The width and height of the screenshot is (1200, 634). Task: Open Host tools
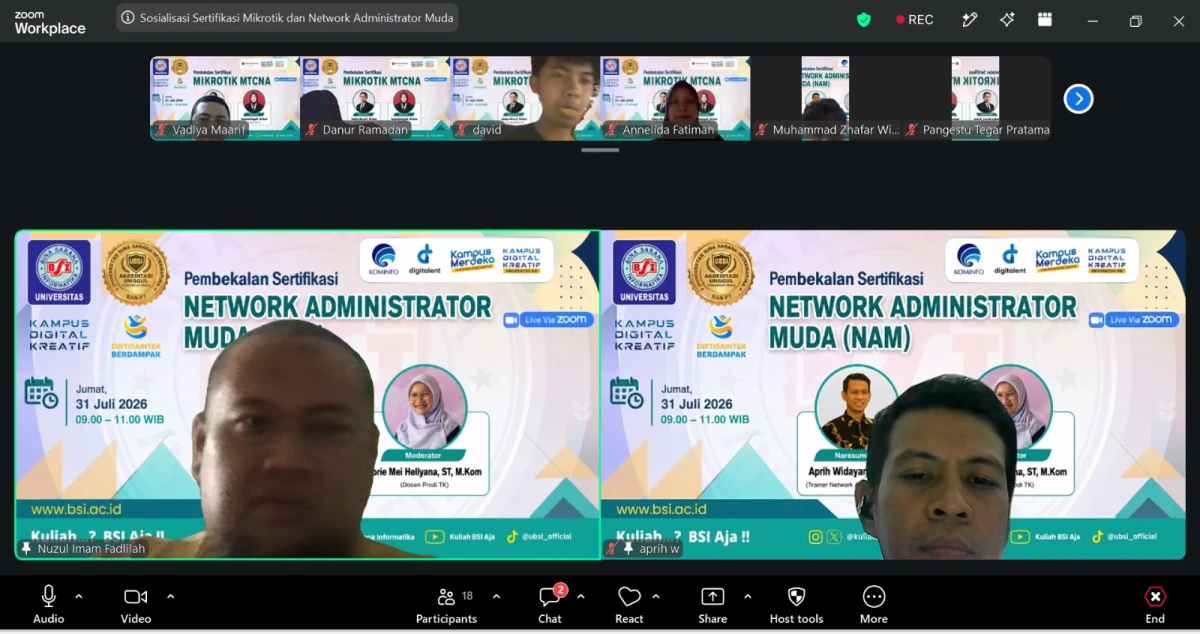click(796, 605)
